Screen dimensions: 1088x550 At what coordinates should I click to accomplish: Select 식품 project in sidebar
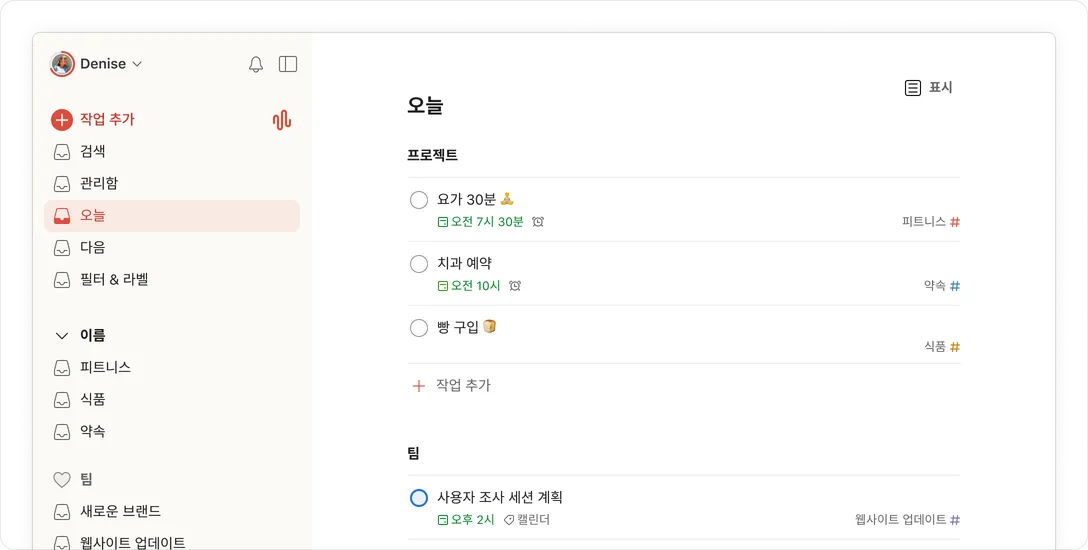(93, 400)
